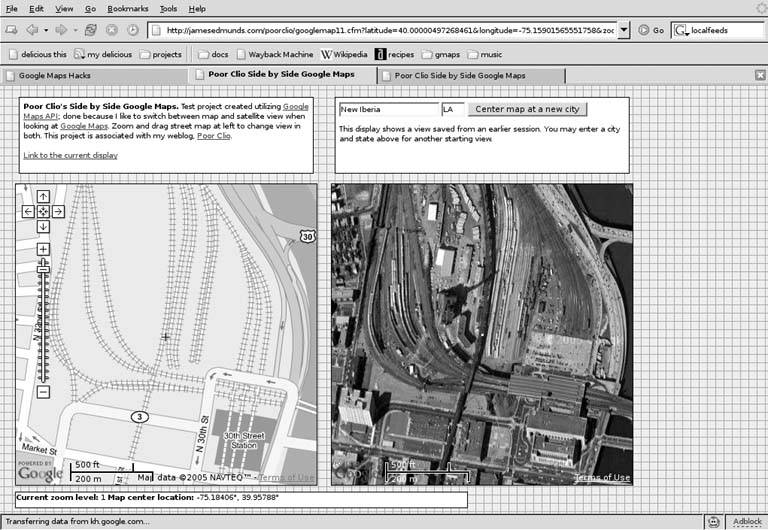This screenshot has width=768, height=530.
Task: Click the map recenter icon between arrows
Action: (x=43, y=211)
